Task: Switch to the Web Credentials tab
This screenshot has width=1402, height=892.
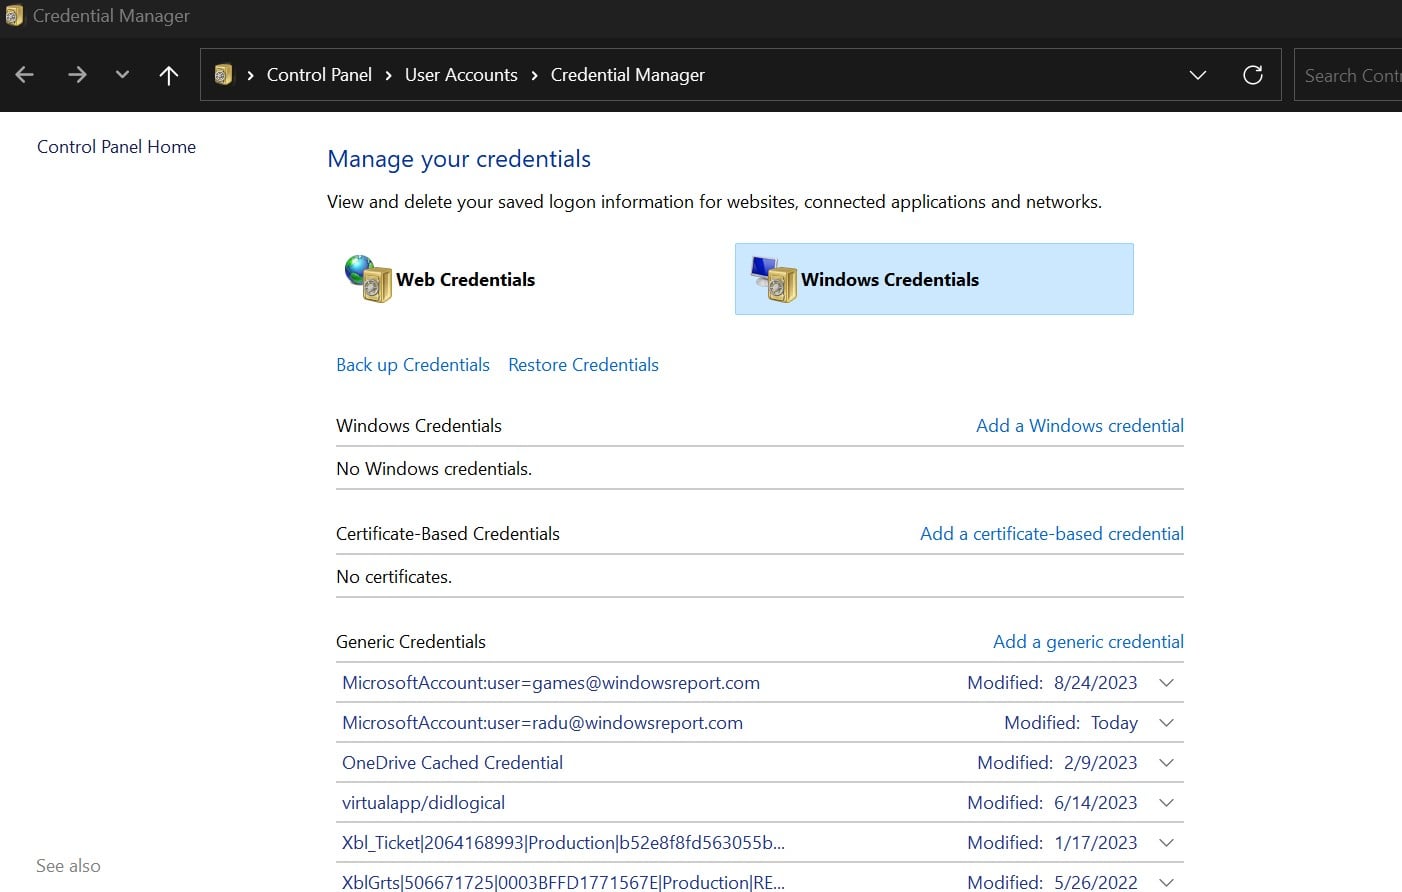Action: point(465,280)
